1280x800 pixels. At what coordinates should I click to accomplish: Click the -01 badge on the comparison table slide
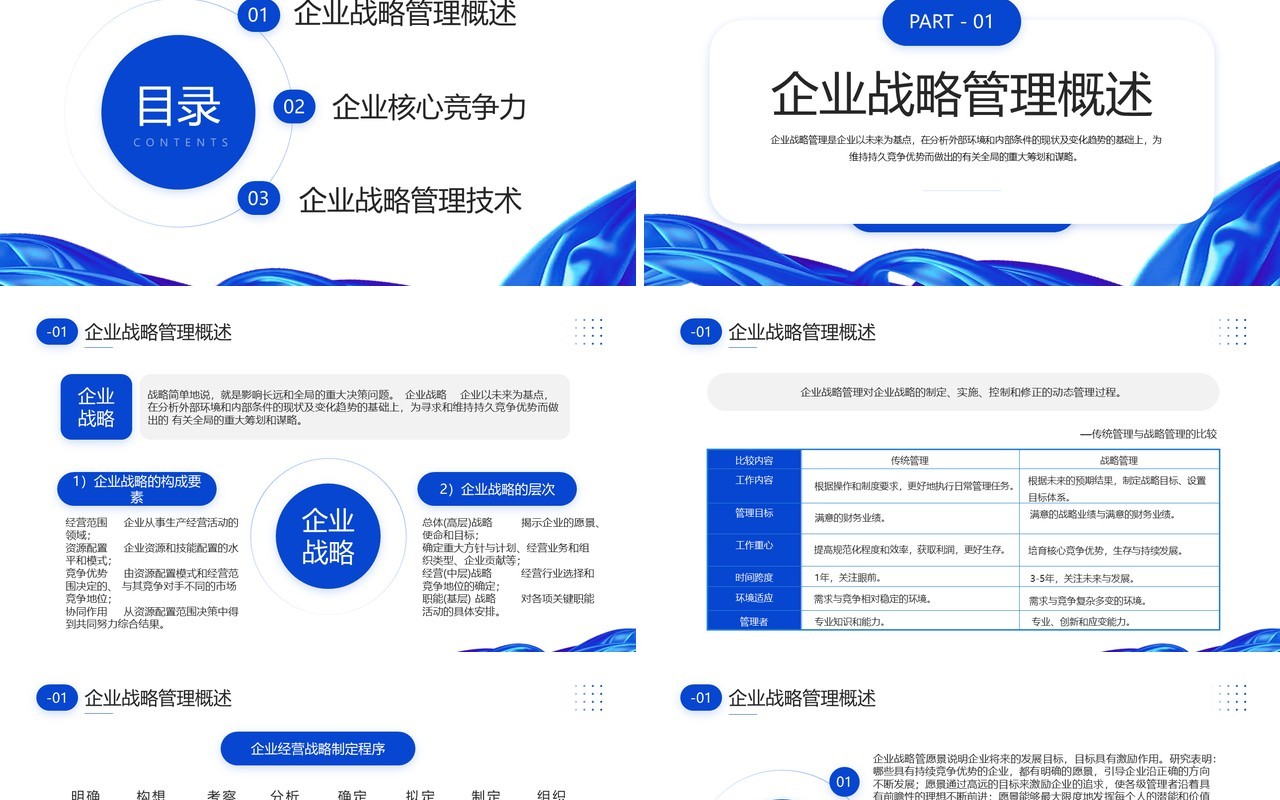point(701,332)
